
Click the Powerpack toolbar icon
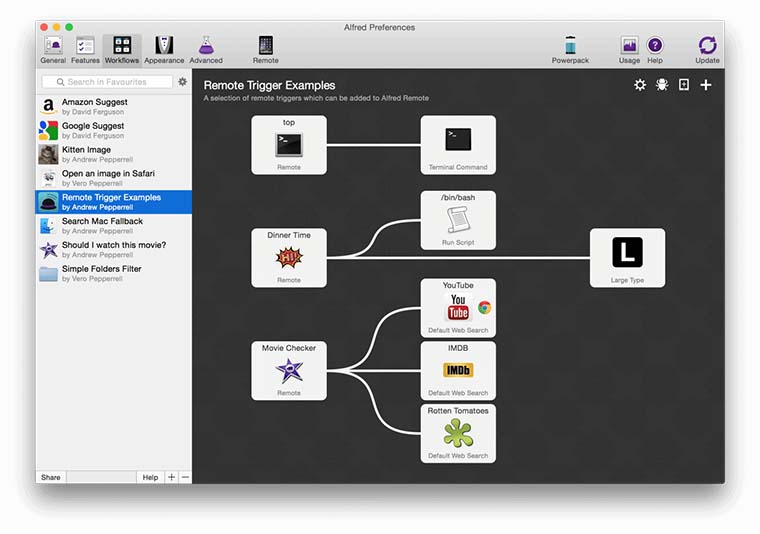(x=570, y=48)
